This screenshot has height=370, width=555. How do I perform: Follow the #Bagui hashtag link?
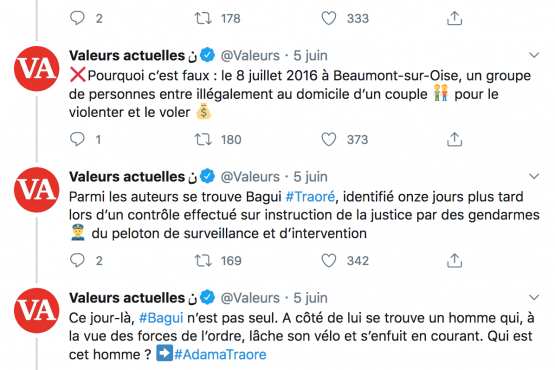coord(161,318)
